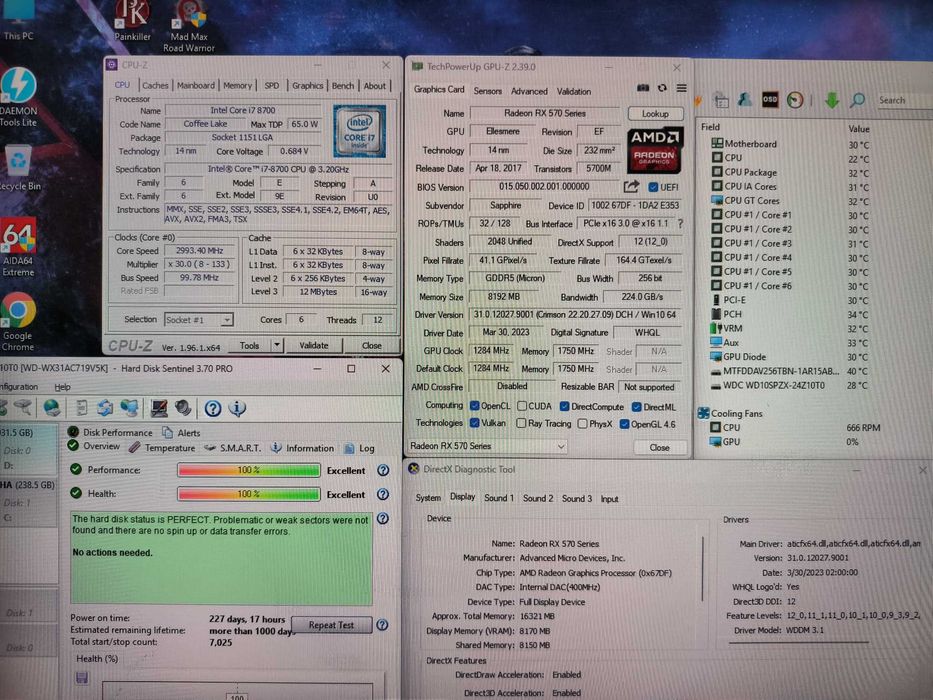Open the Mad Max Road Warrior shortcut

(x=189, y=26)
